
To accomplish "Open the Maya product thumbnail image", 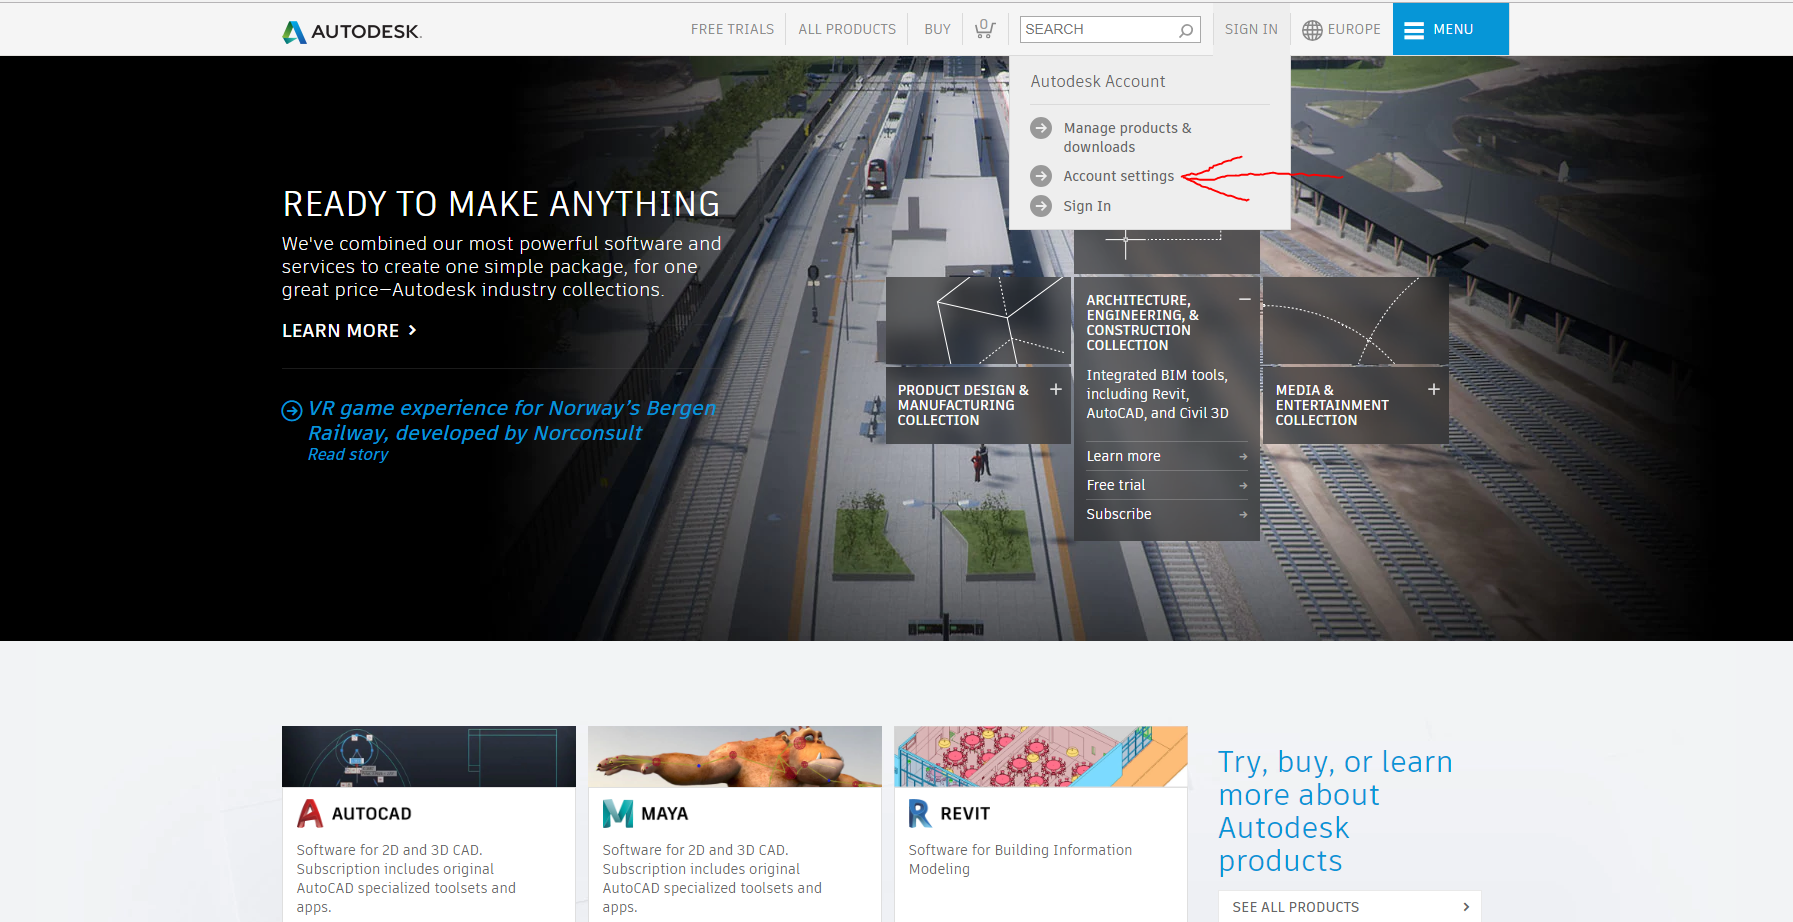I will click(x=735, y=757).
